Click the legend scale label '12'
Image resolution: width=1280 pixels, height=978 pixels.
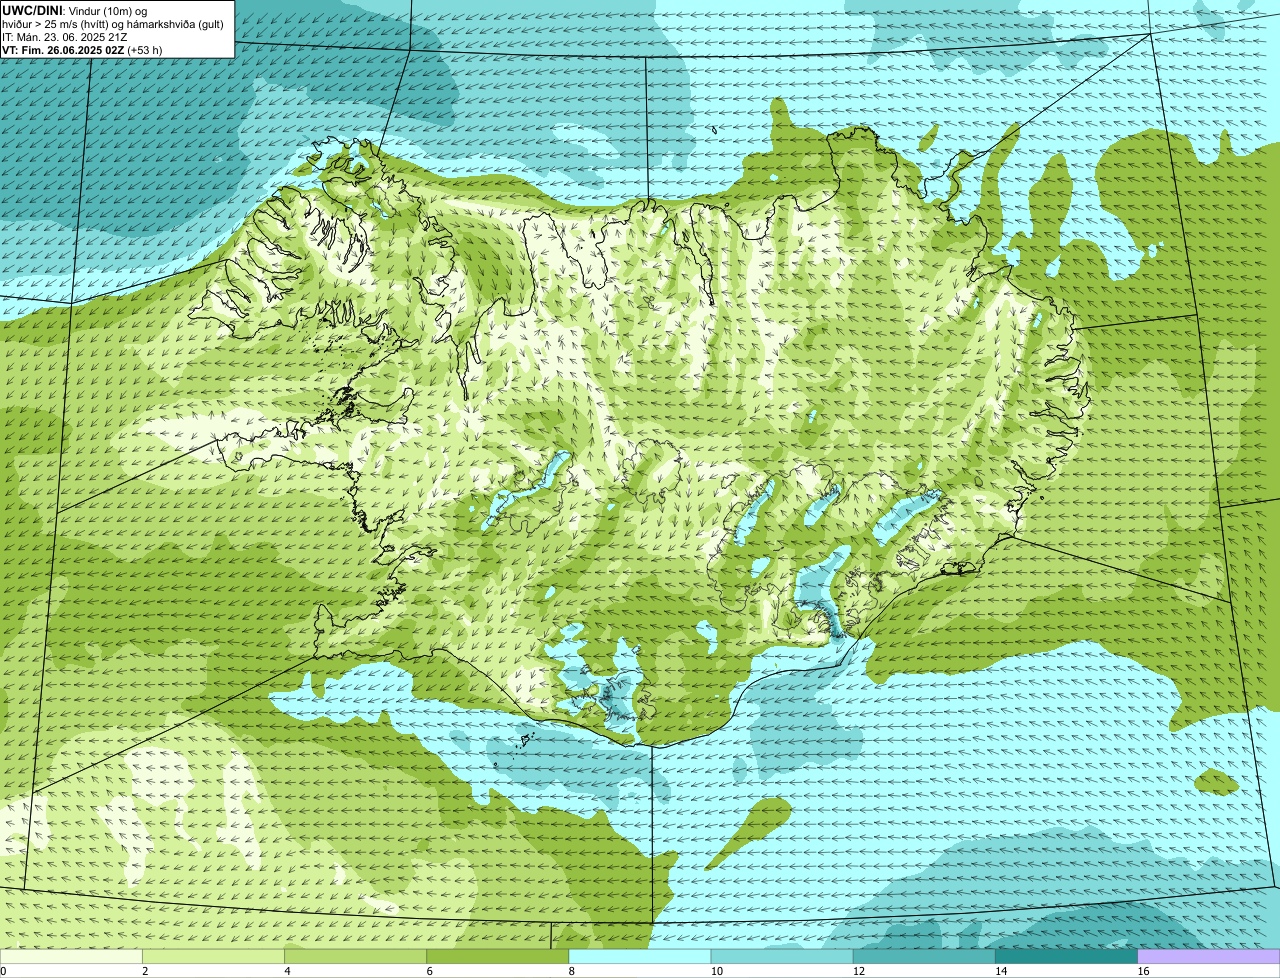click(859, 971)
